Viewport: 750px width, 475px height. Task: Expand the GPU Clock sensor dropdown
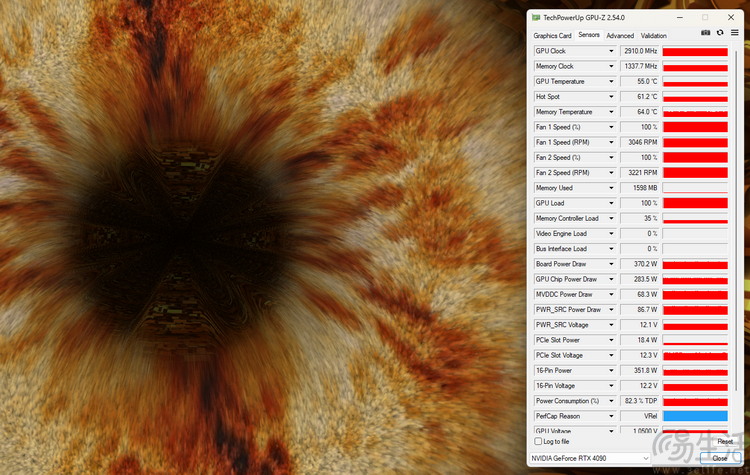click(611, 51)
